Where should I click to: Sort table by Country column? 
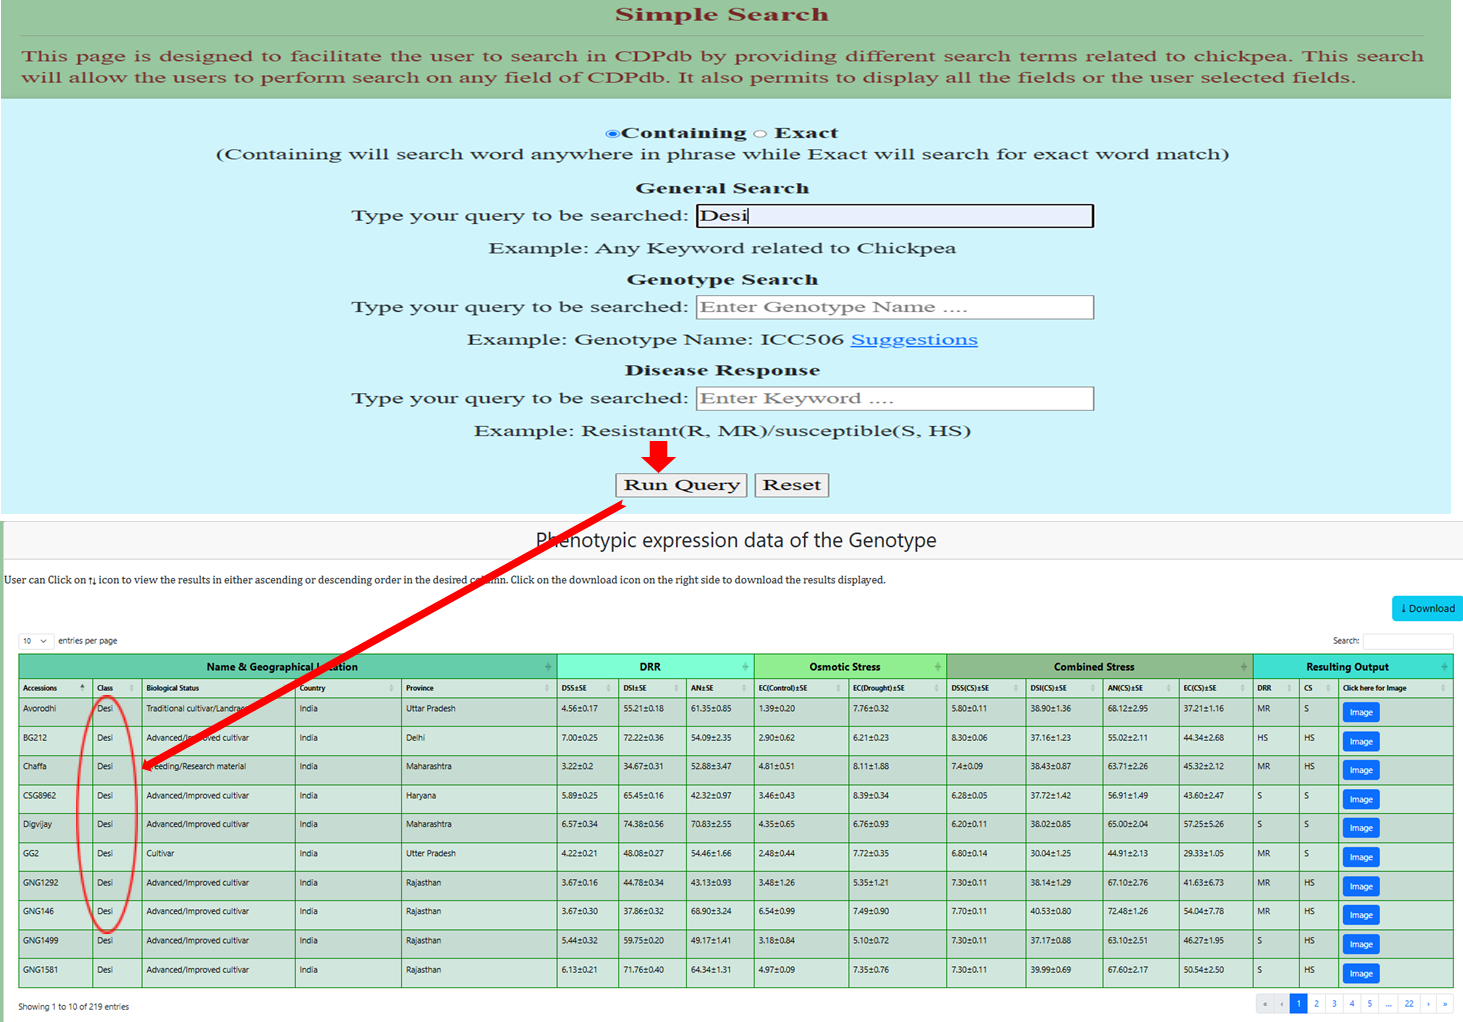[346, 688]
